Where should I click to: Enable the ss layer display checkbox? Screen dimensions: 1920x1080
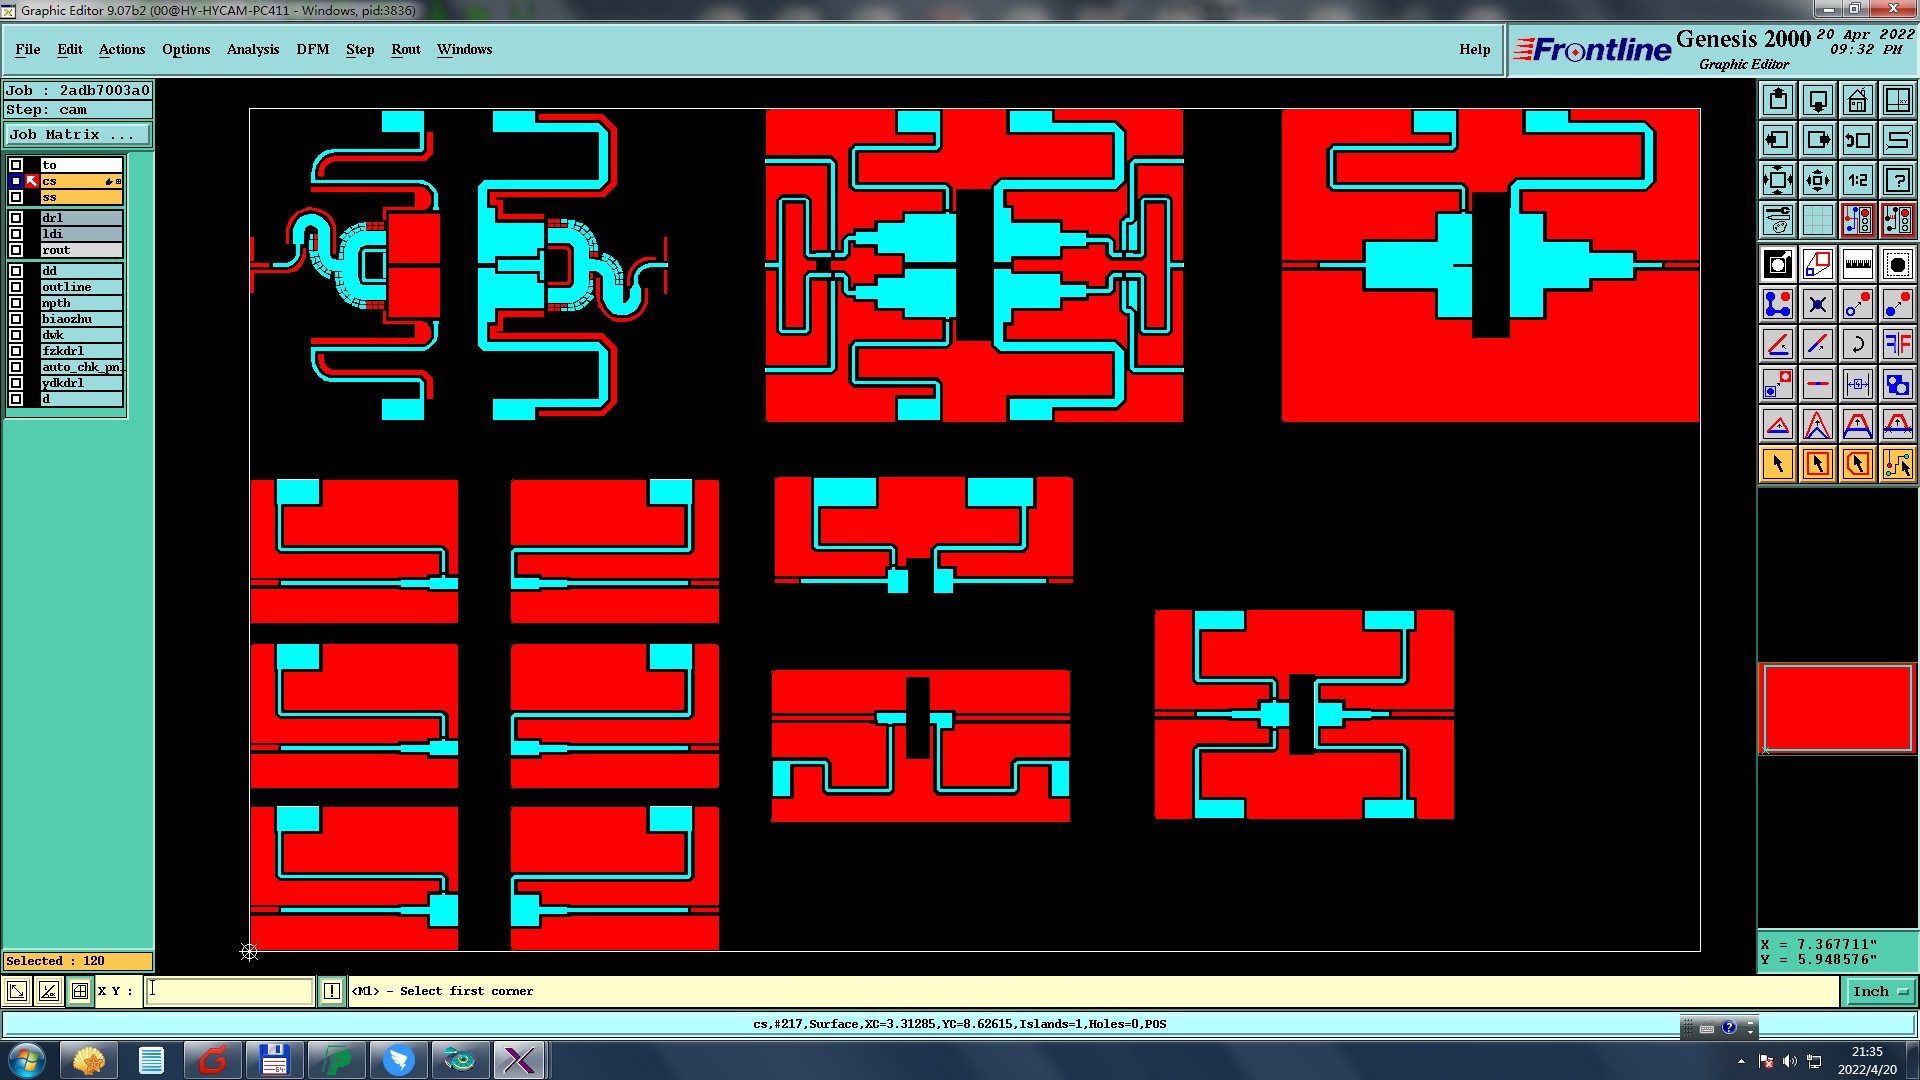click(16, 197)
